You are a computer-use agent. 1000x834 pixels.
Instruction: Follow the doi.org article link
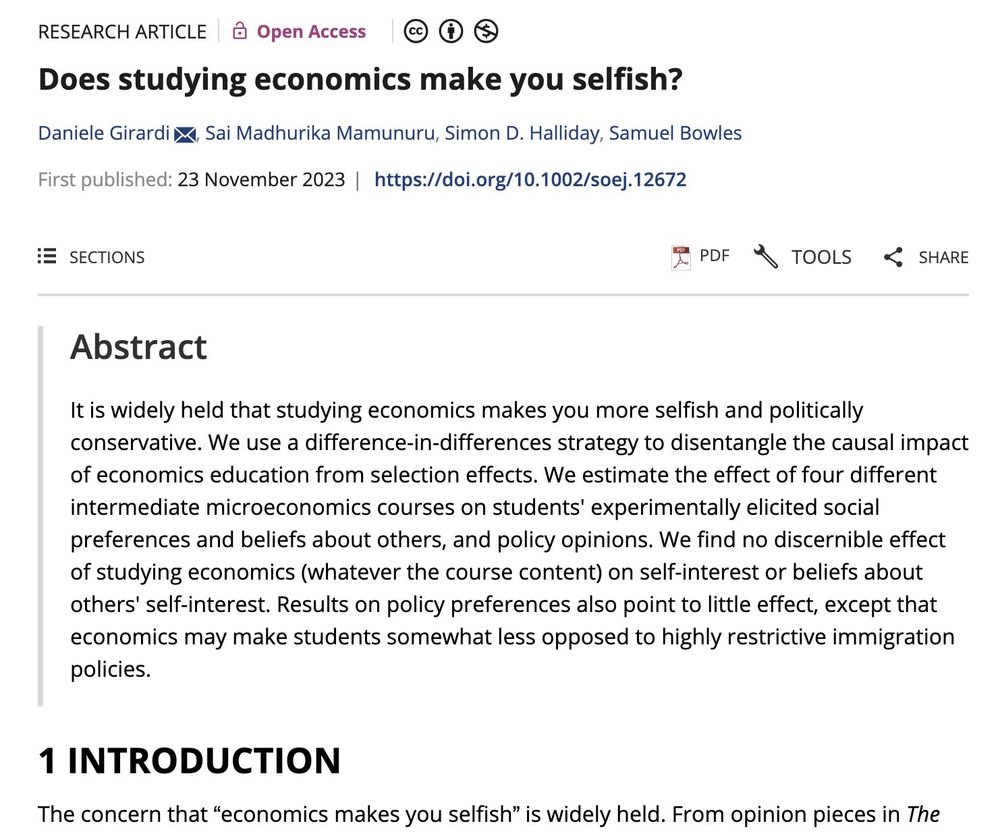click(530, 180)
